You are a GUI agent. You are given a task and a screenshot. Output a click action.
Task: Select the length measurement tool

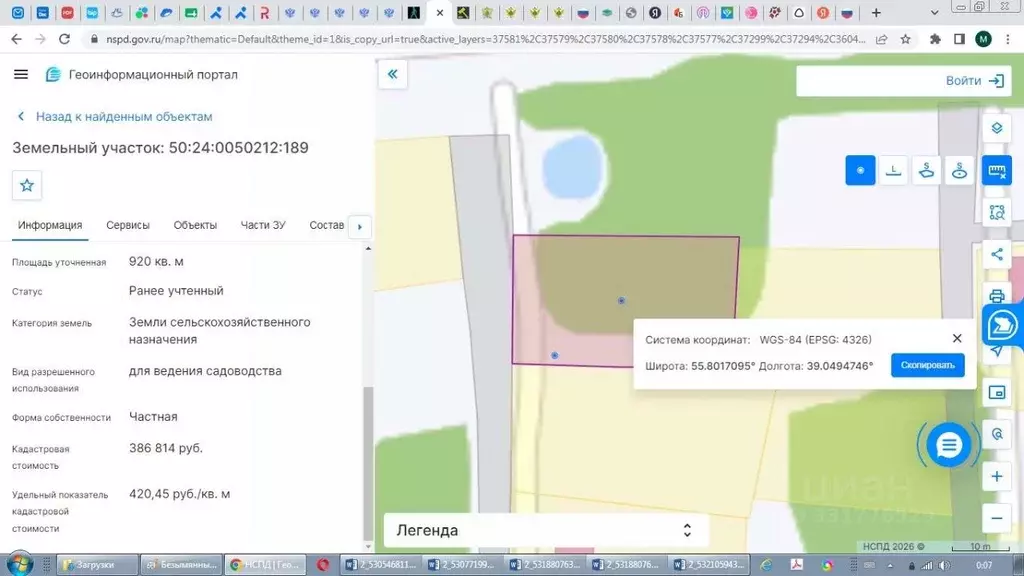coord(893,170)
